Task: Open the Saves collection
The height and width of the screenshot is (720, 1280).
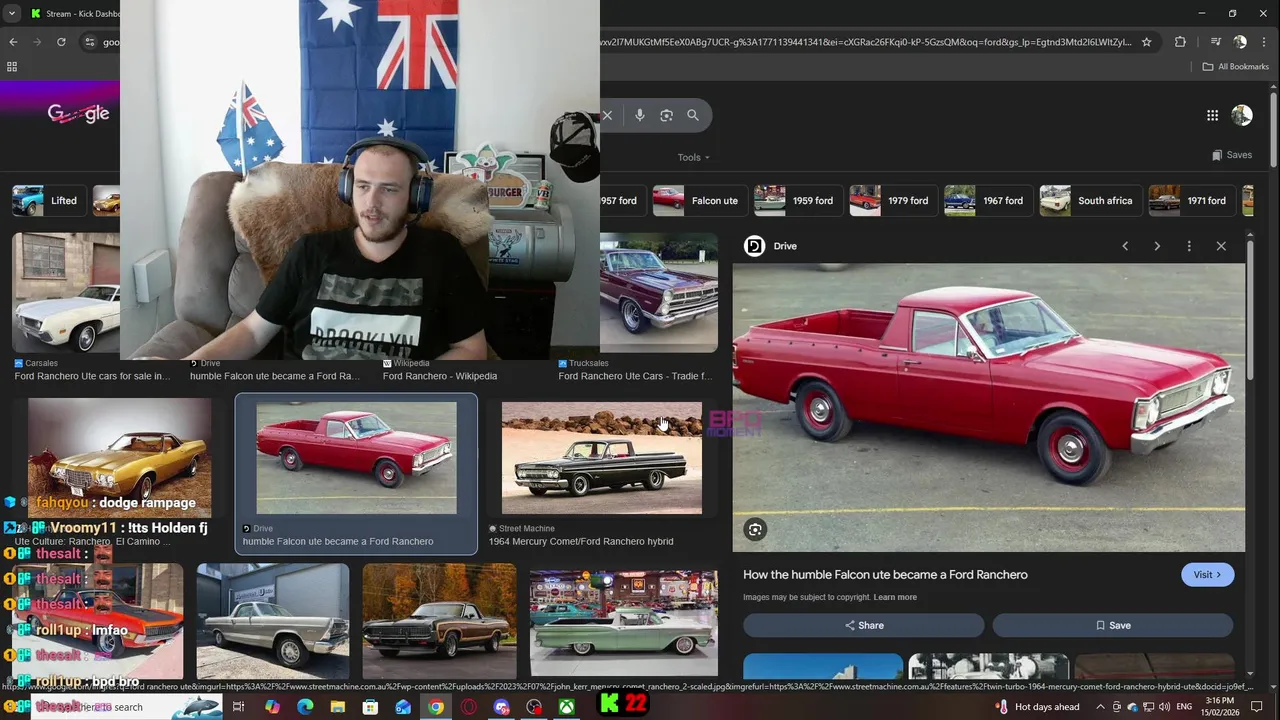Action: point(1231,155)
